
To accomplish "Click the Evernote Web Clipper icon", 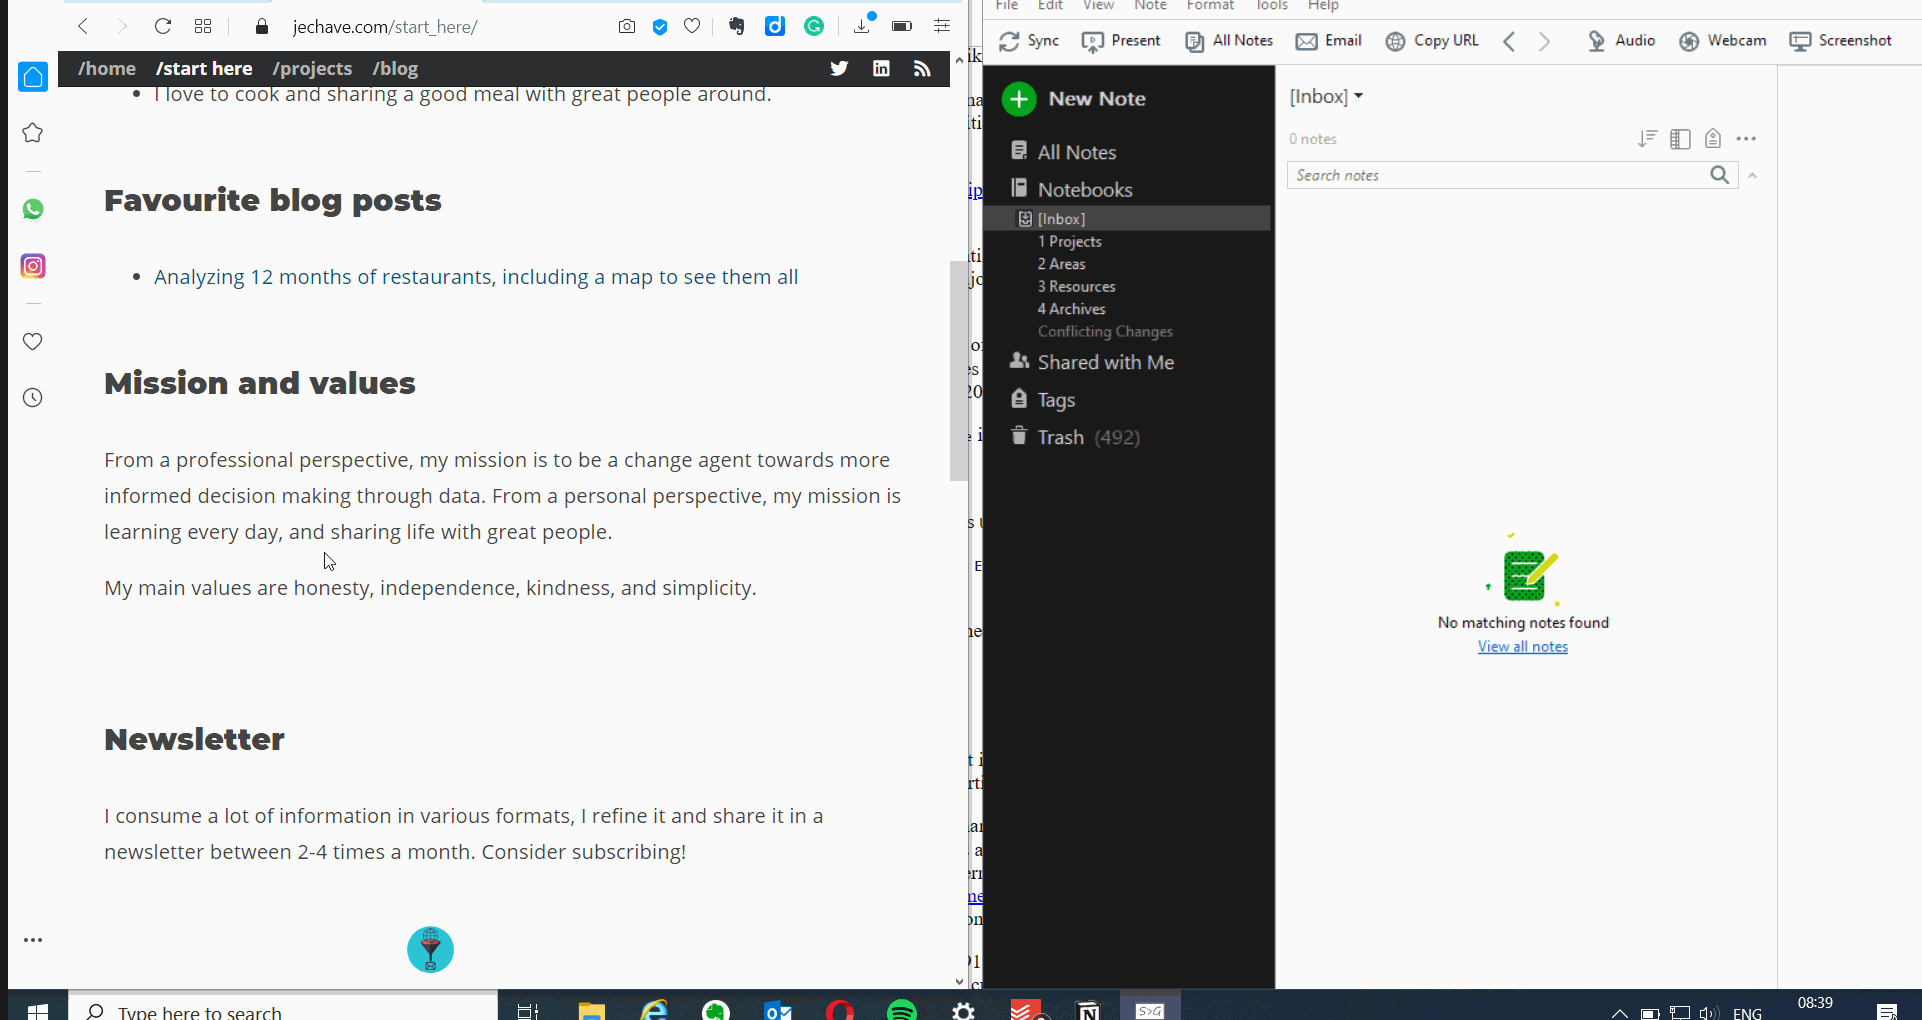I will (737, 26).
